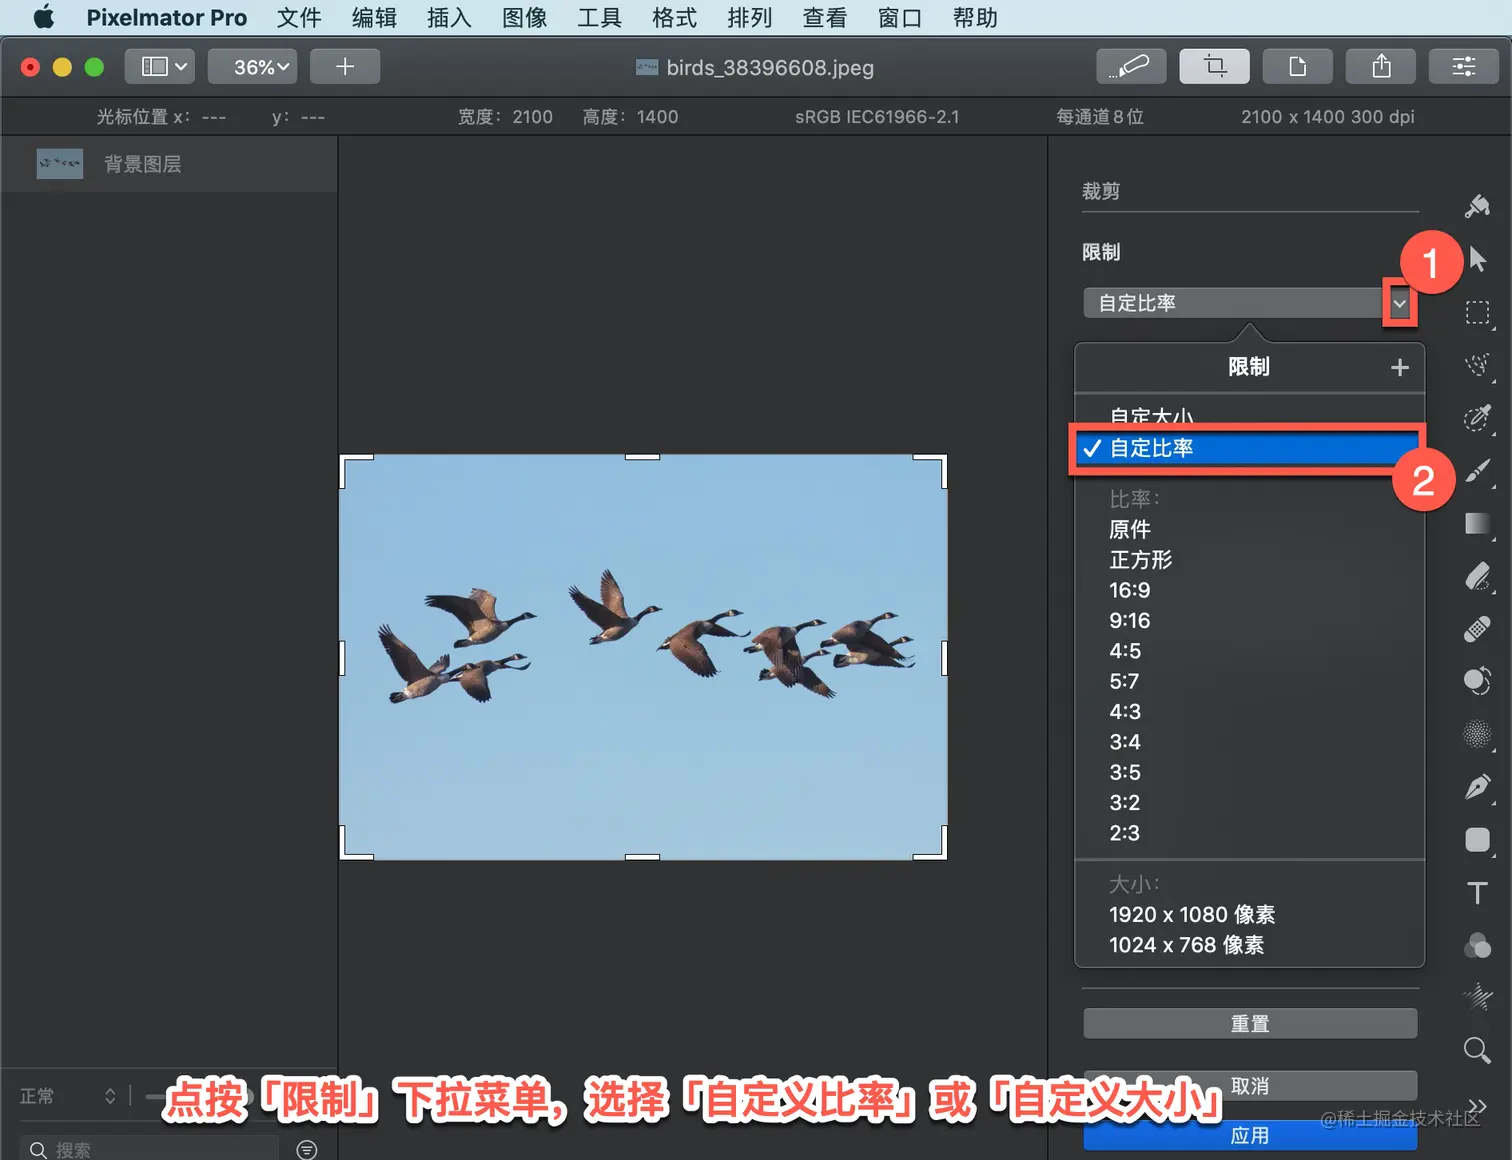Select the rounded rectangle Shape tool
1512x1160 pixels.
click(1477, 840)
